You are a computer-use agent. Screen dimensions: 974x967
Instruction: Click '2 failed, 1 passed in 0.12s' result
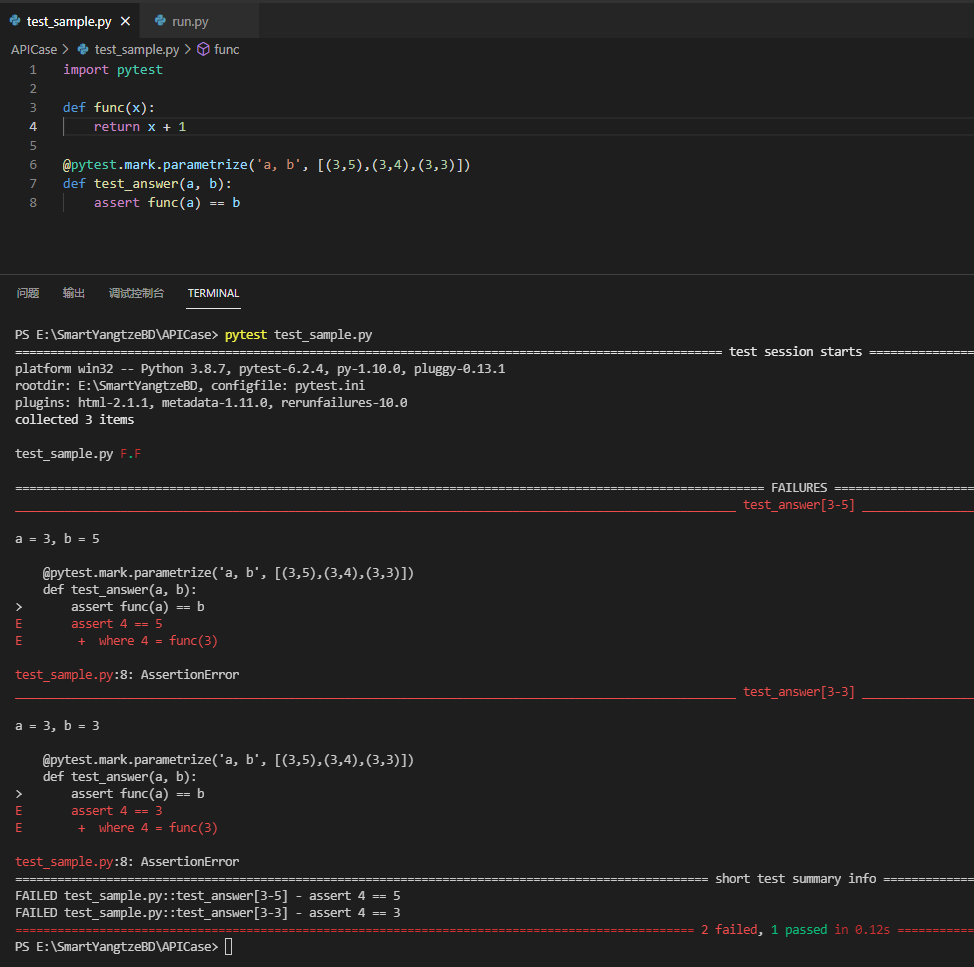(795, 930)
